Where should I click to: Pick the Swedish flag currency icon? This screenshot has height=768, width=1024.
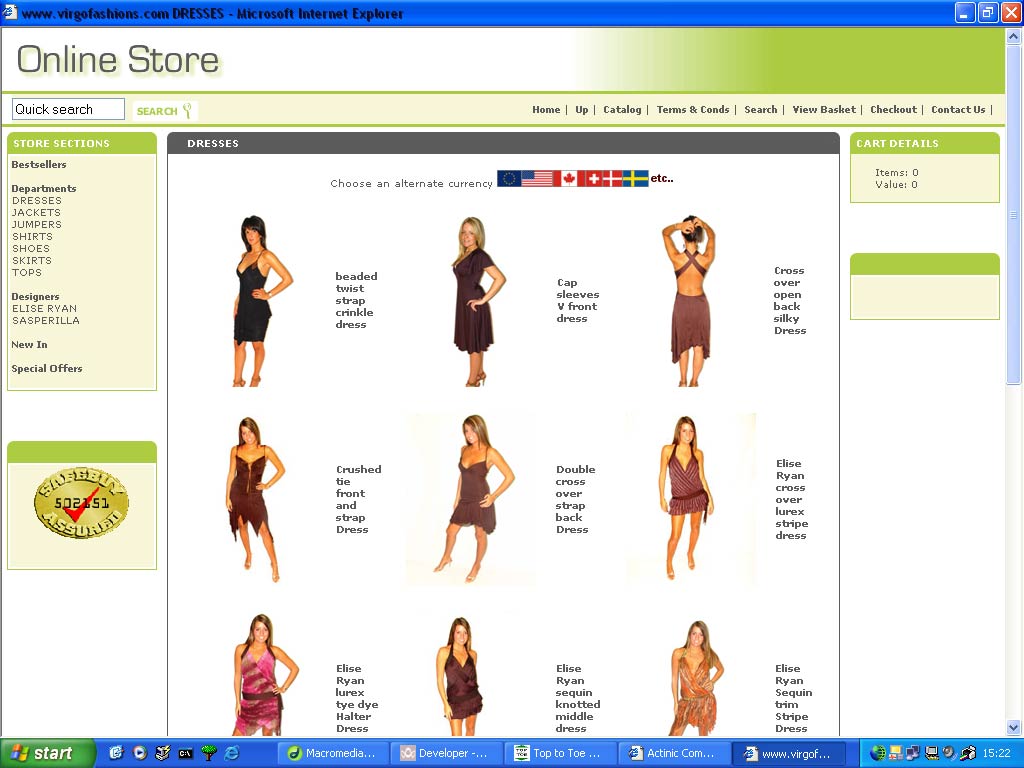(x=636, y=179)
